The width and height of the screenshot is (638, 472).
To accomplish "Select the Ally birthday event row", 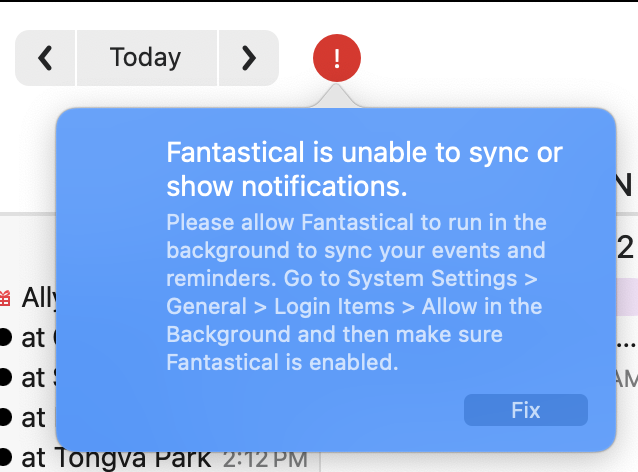I will click(38, 297).
